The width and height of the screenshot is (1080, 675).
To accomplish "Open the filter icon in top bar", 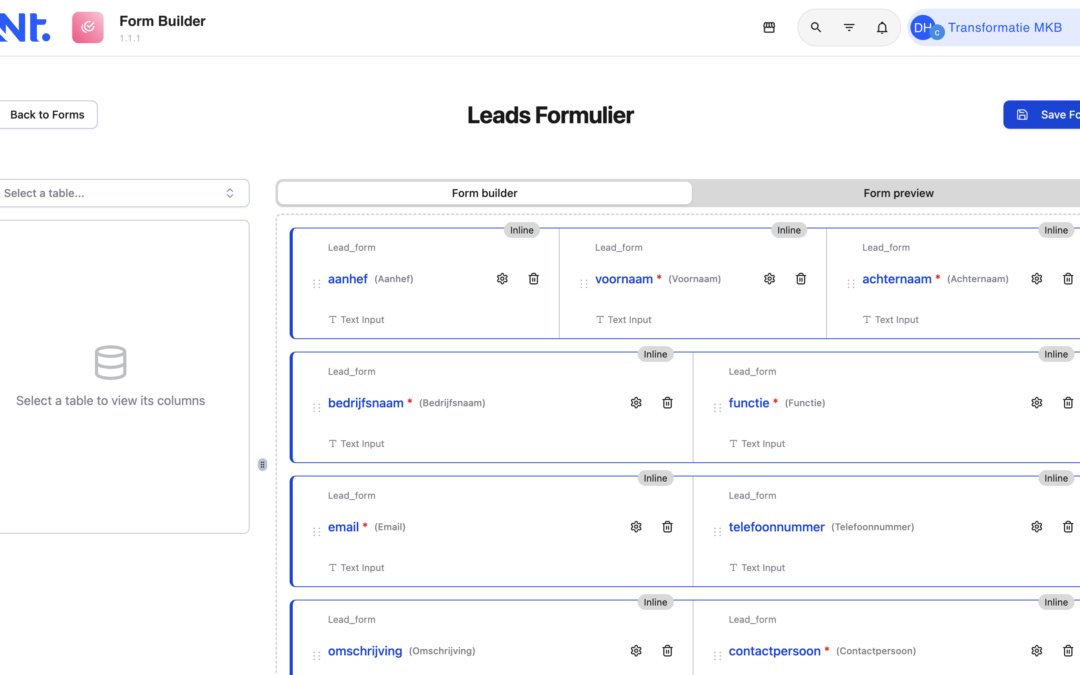I will [849, 28].
